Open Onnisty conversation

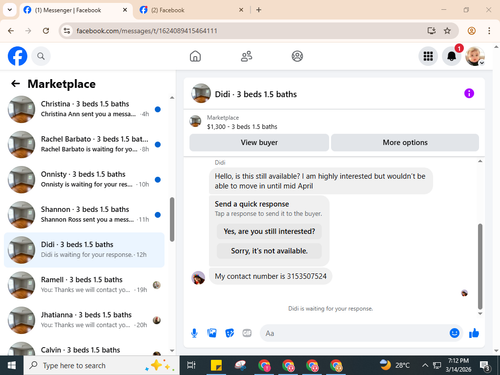84,180
